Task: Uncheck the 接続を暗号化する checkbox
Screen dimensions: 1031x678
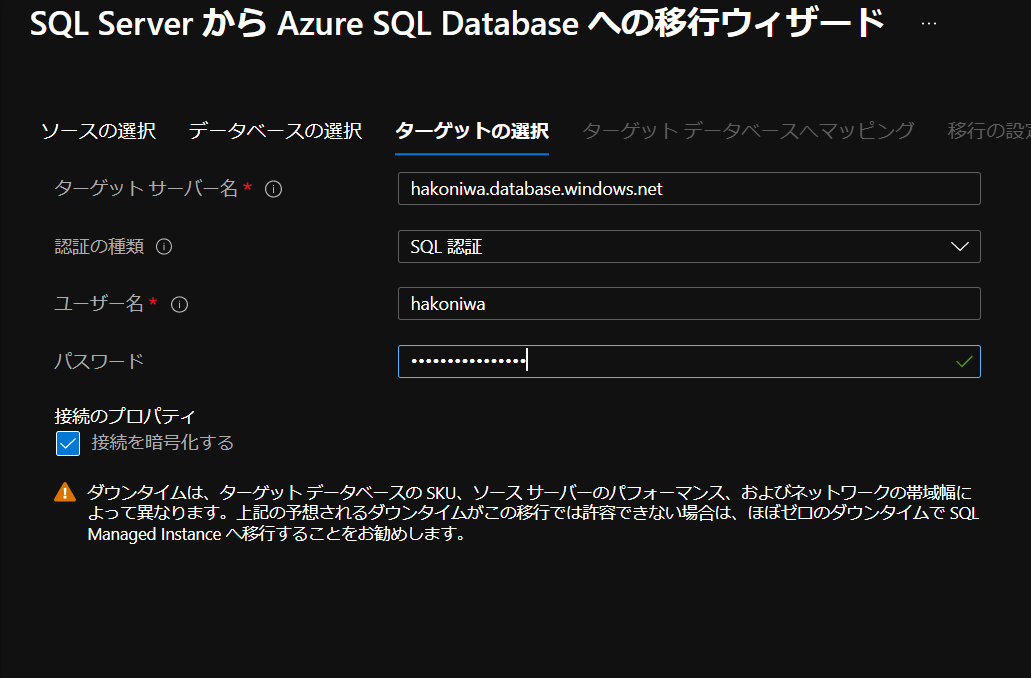Action: [67, 442]
